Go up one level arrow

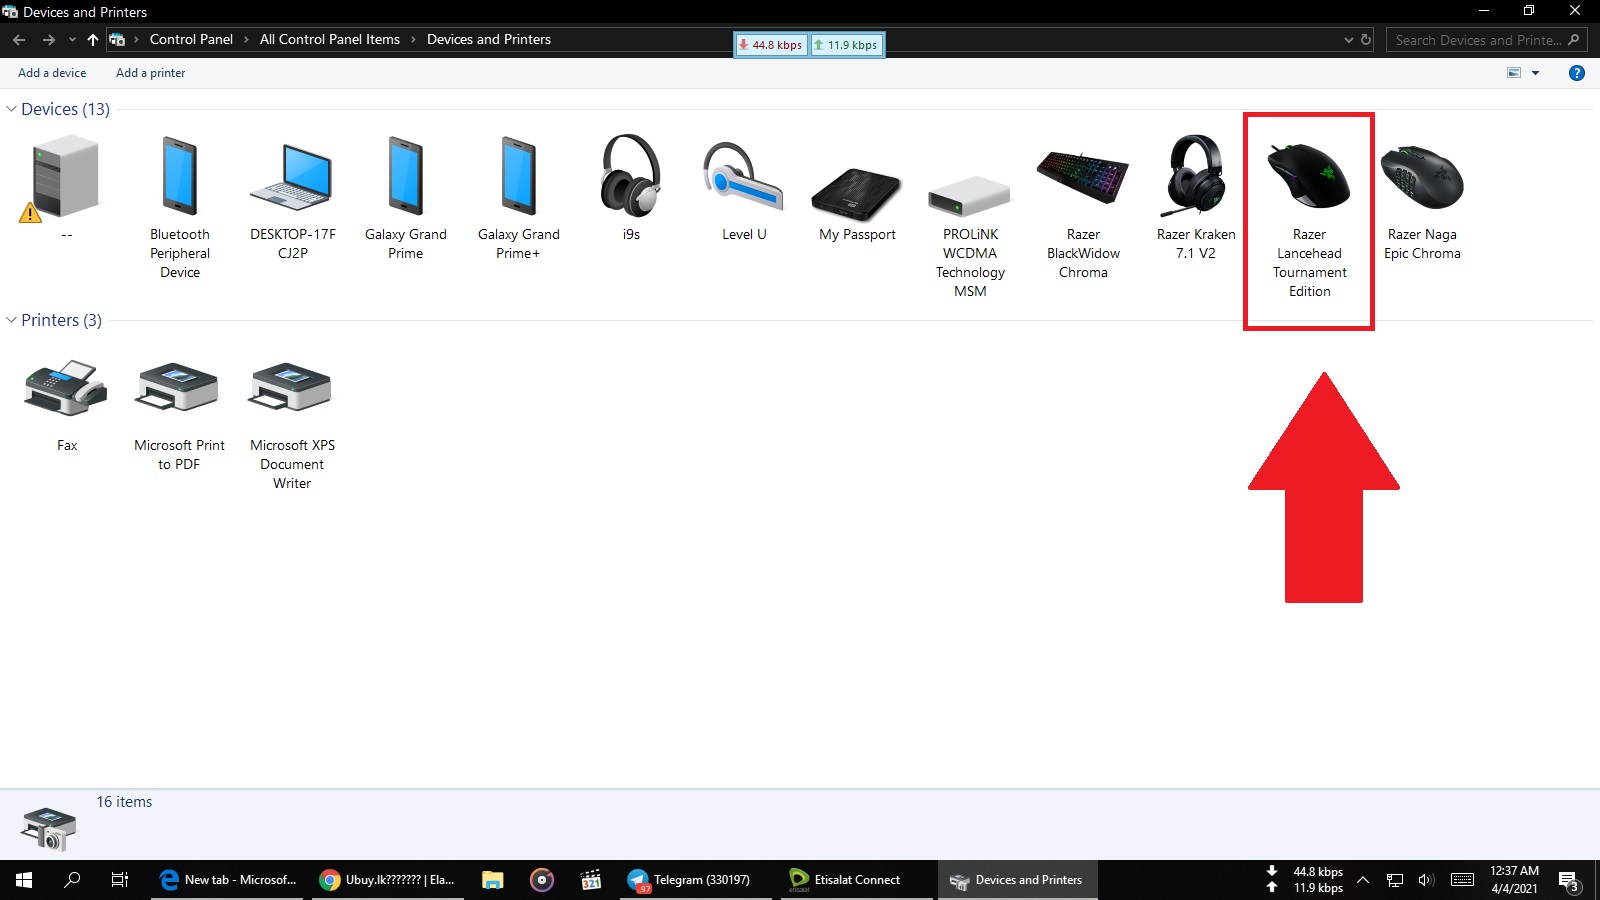click(x=93, y=40)
